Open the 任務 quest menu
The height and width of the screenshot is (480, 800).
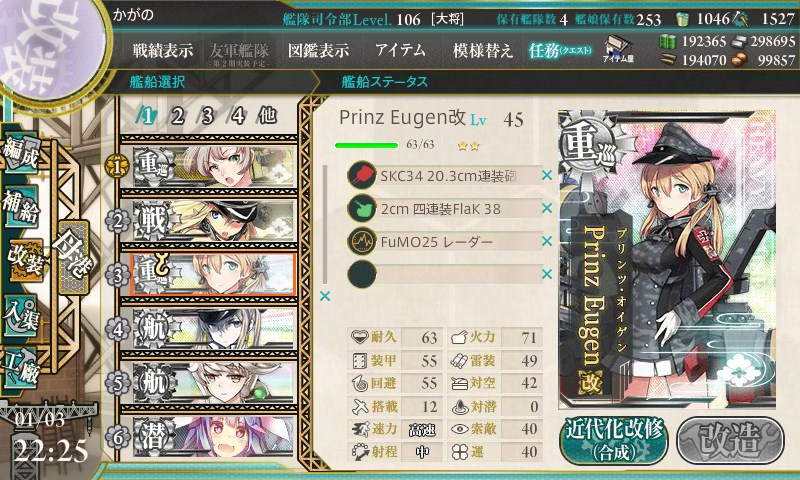(x=560, y=50)
